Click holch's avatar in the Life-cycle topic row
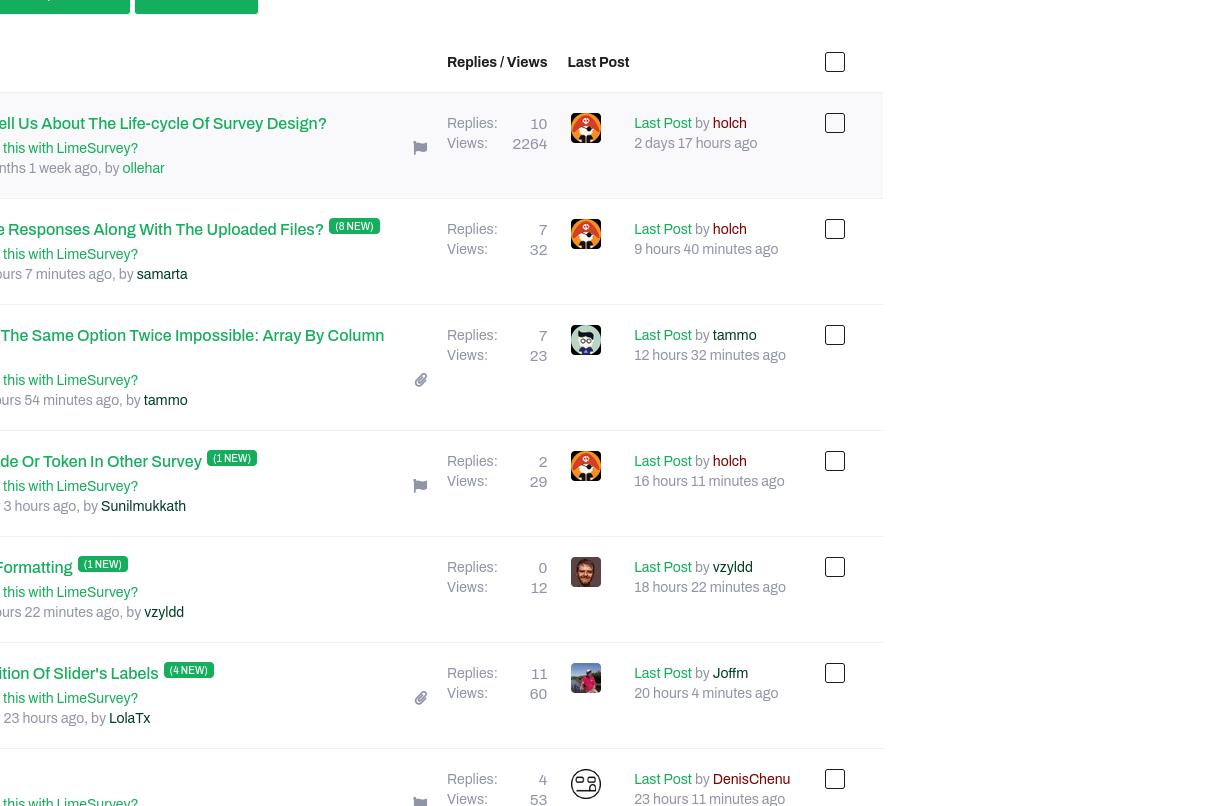This screenshot has width=1206, height=806. click(x=586, y=128)
